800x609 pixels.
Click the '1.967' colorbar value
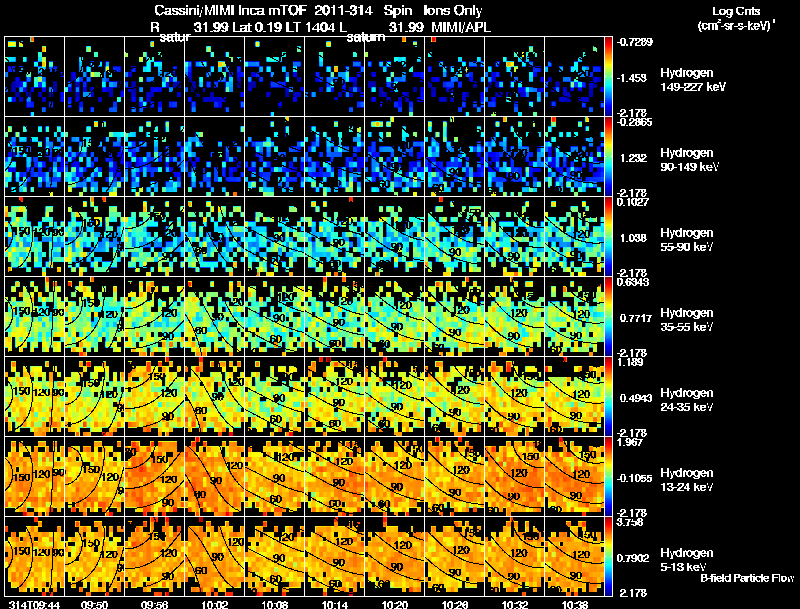click(630, 442)
